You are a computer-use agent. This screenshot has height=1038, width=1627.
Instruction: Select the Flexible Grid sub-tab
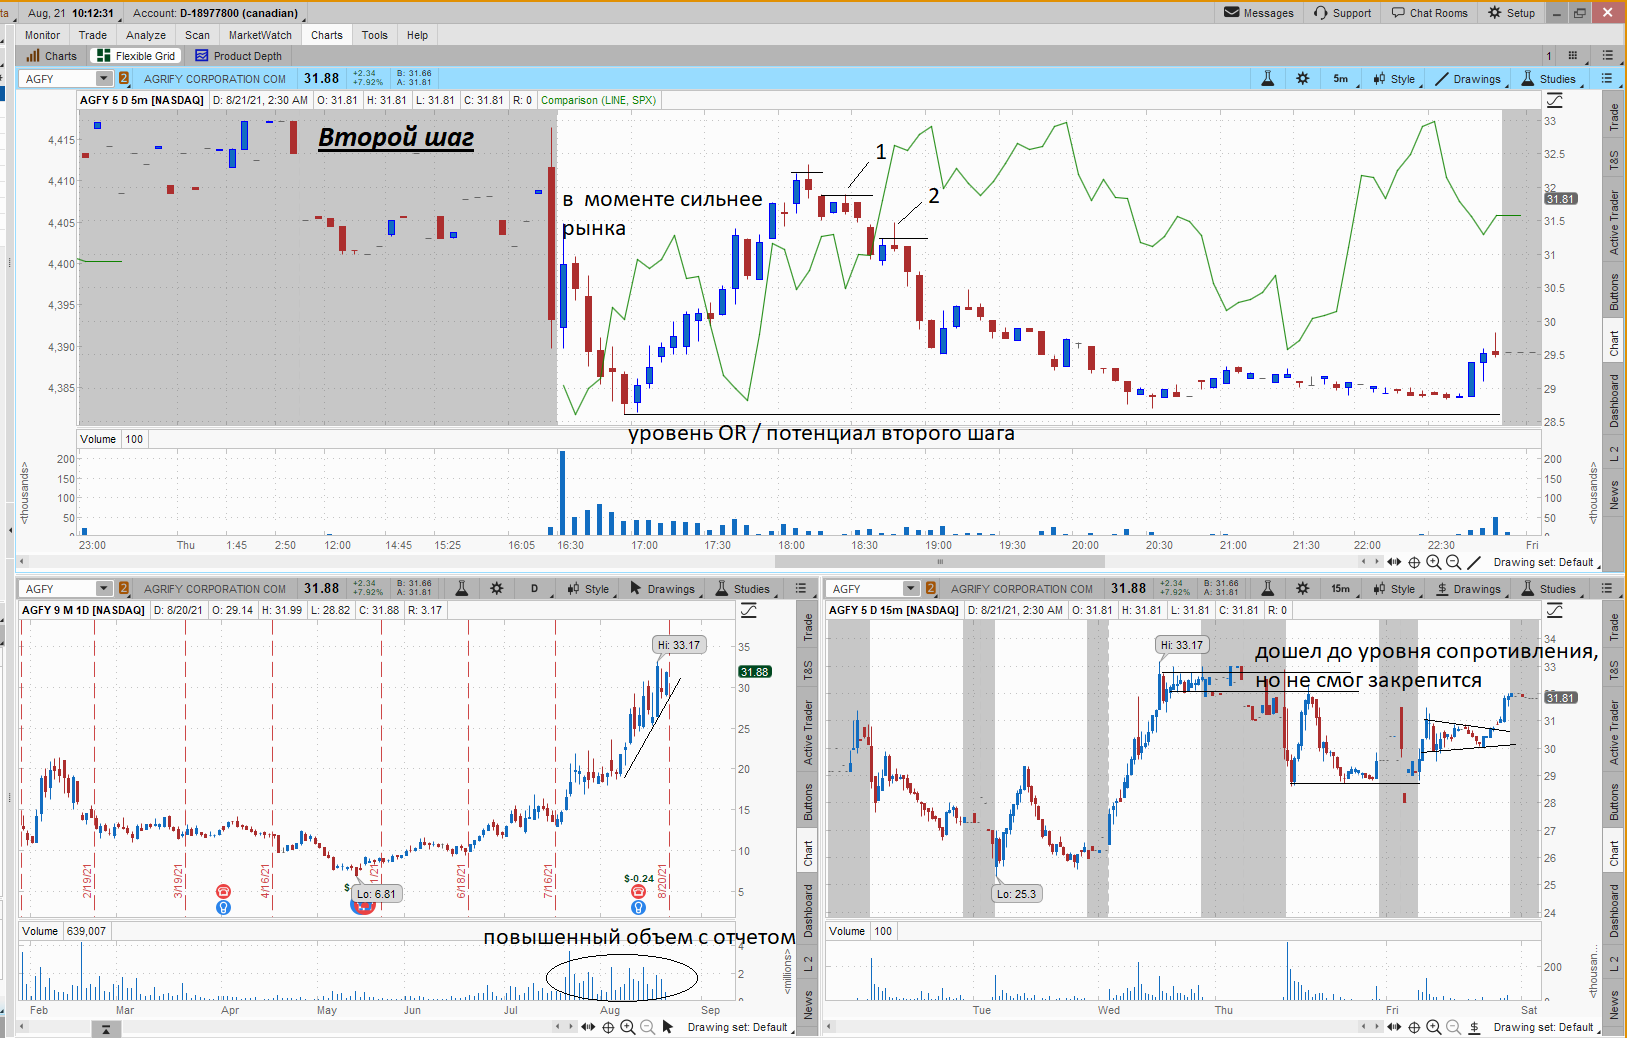136,56
